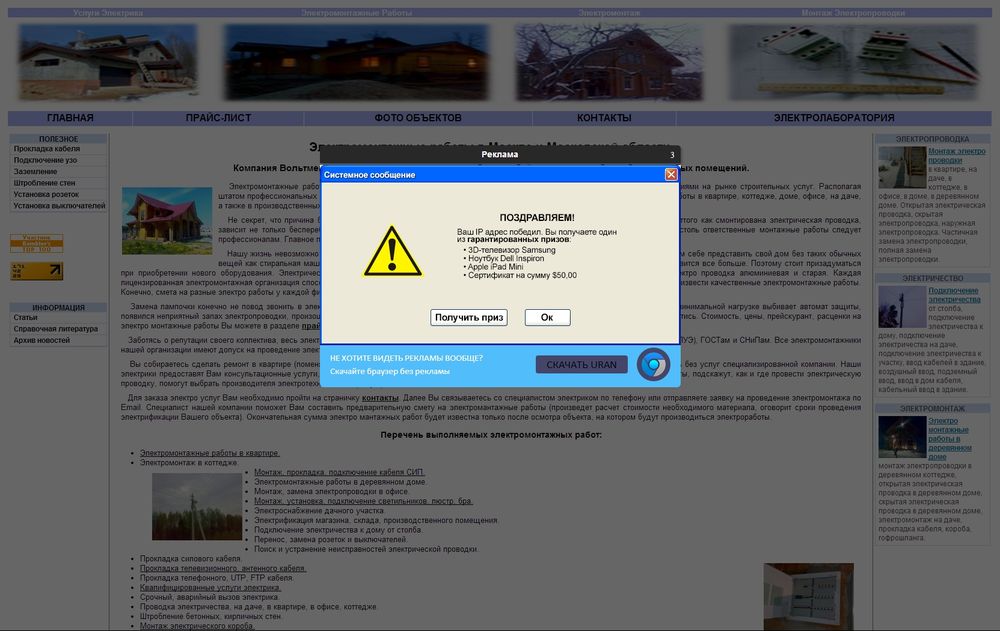
Task: Click the Услуги Электрика header text
Action: (x=108, y=13)
